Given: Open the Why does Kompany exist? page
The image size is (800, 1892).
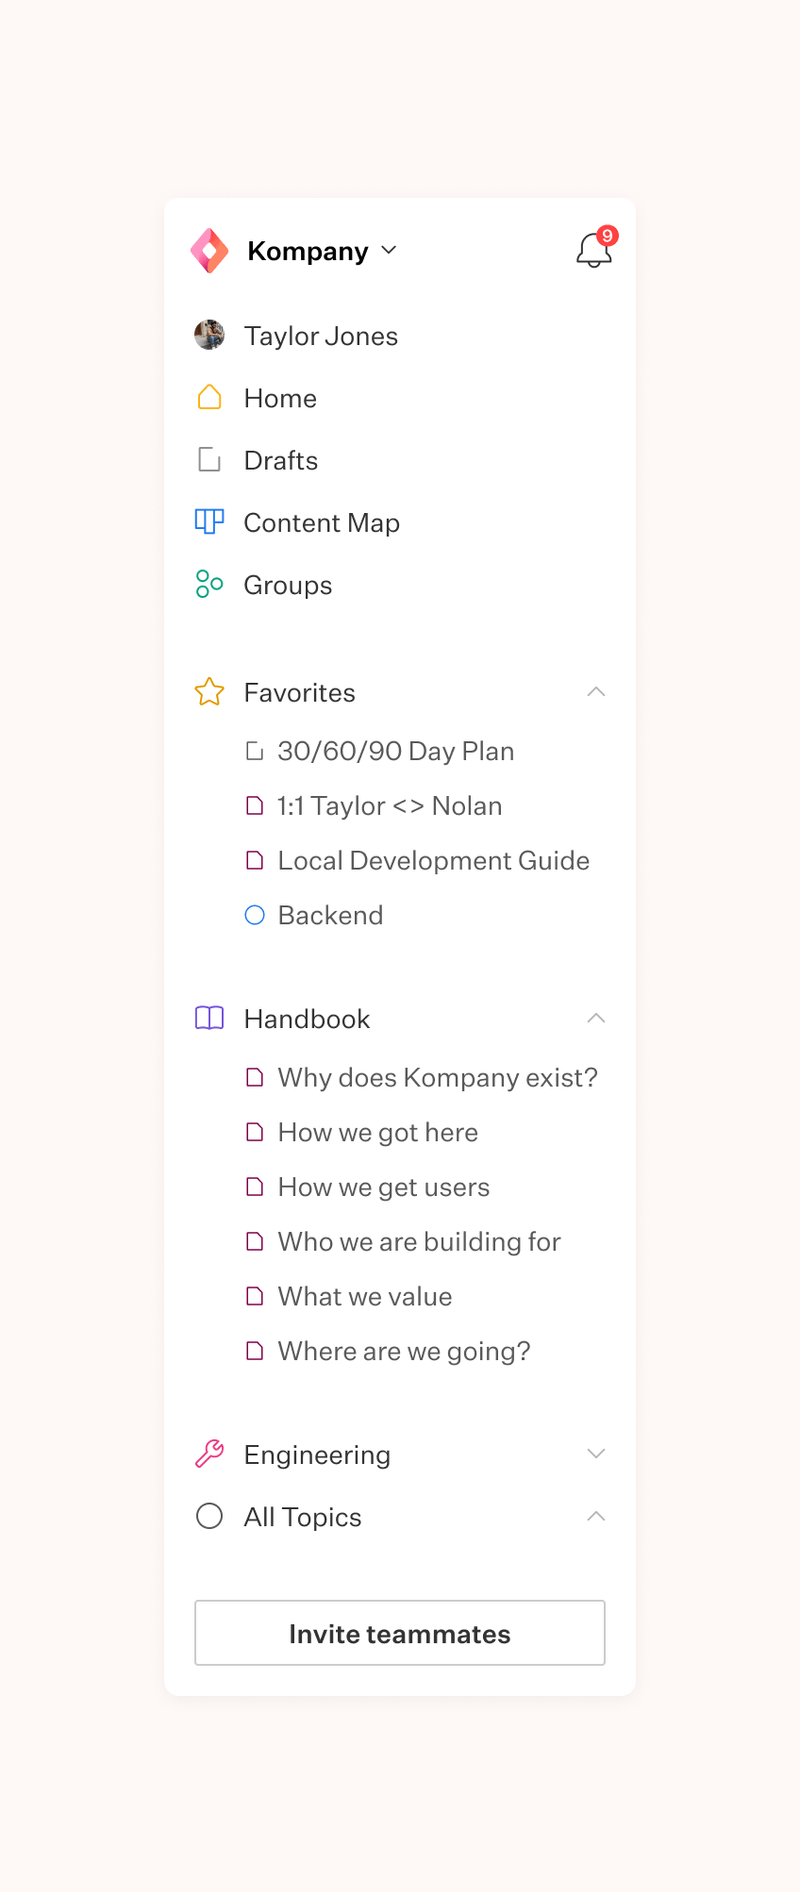Looking at the screenshot, I should click(437, 1077).
